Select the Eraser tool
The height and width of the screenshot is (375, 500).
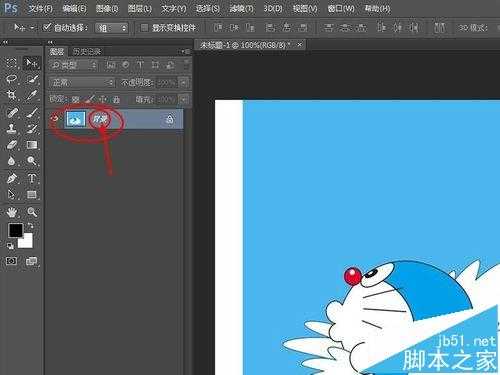11,145
